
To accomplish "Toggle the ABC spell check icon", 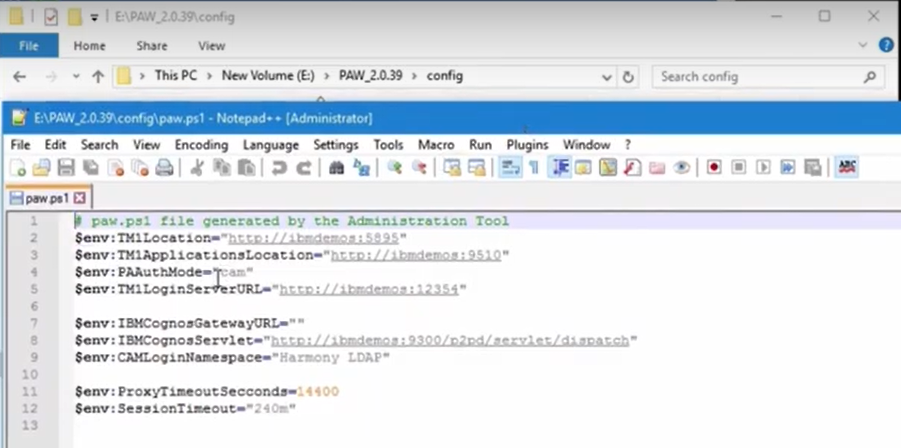I will click(846, 168).
